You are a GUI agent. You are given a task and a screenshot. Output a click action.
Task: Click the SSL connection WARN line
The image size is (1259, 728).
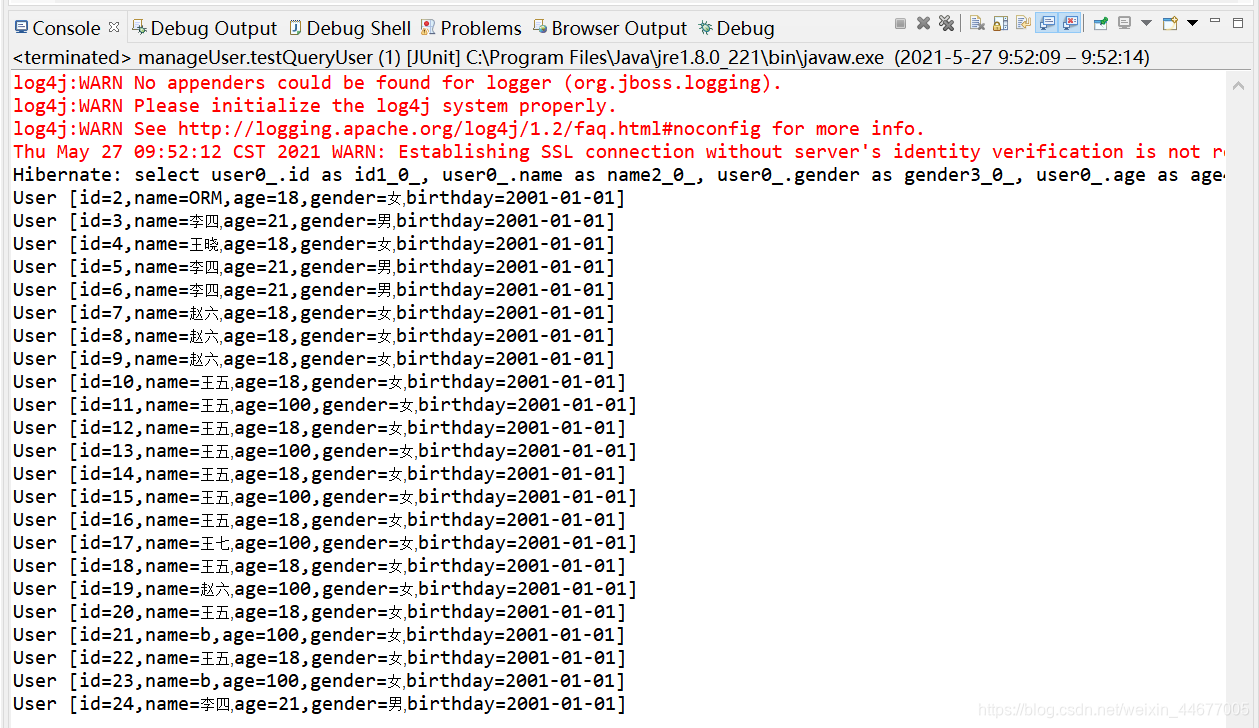click(x=619, y=152)
